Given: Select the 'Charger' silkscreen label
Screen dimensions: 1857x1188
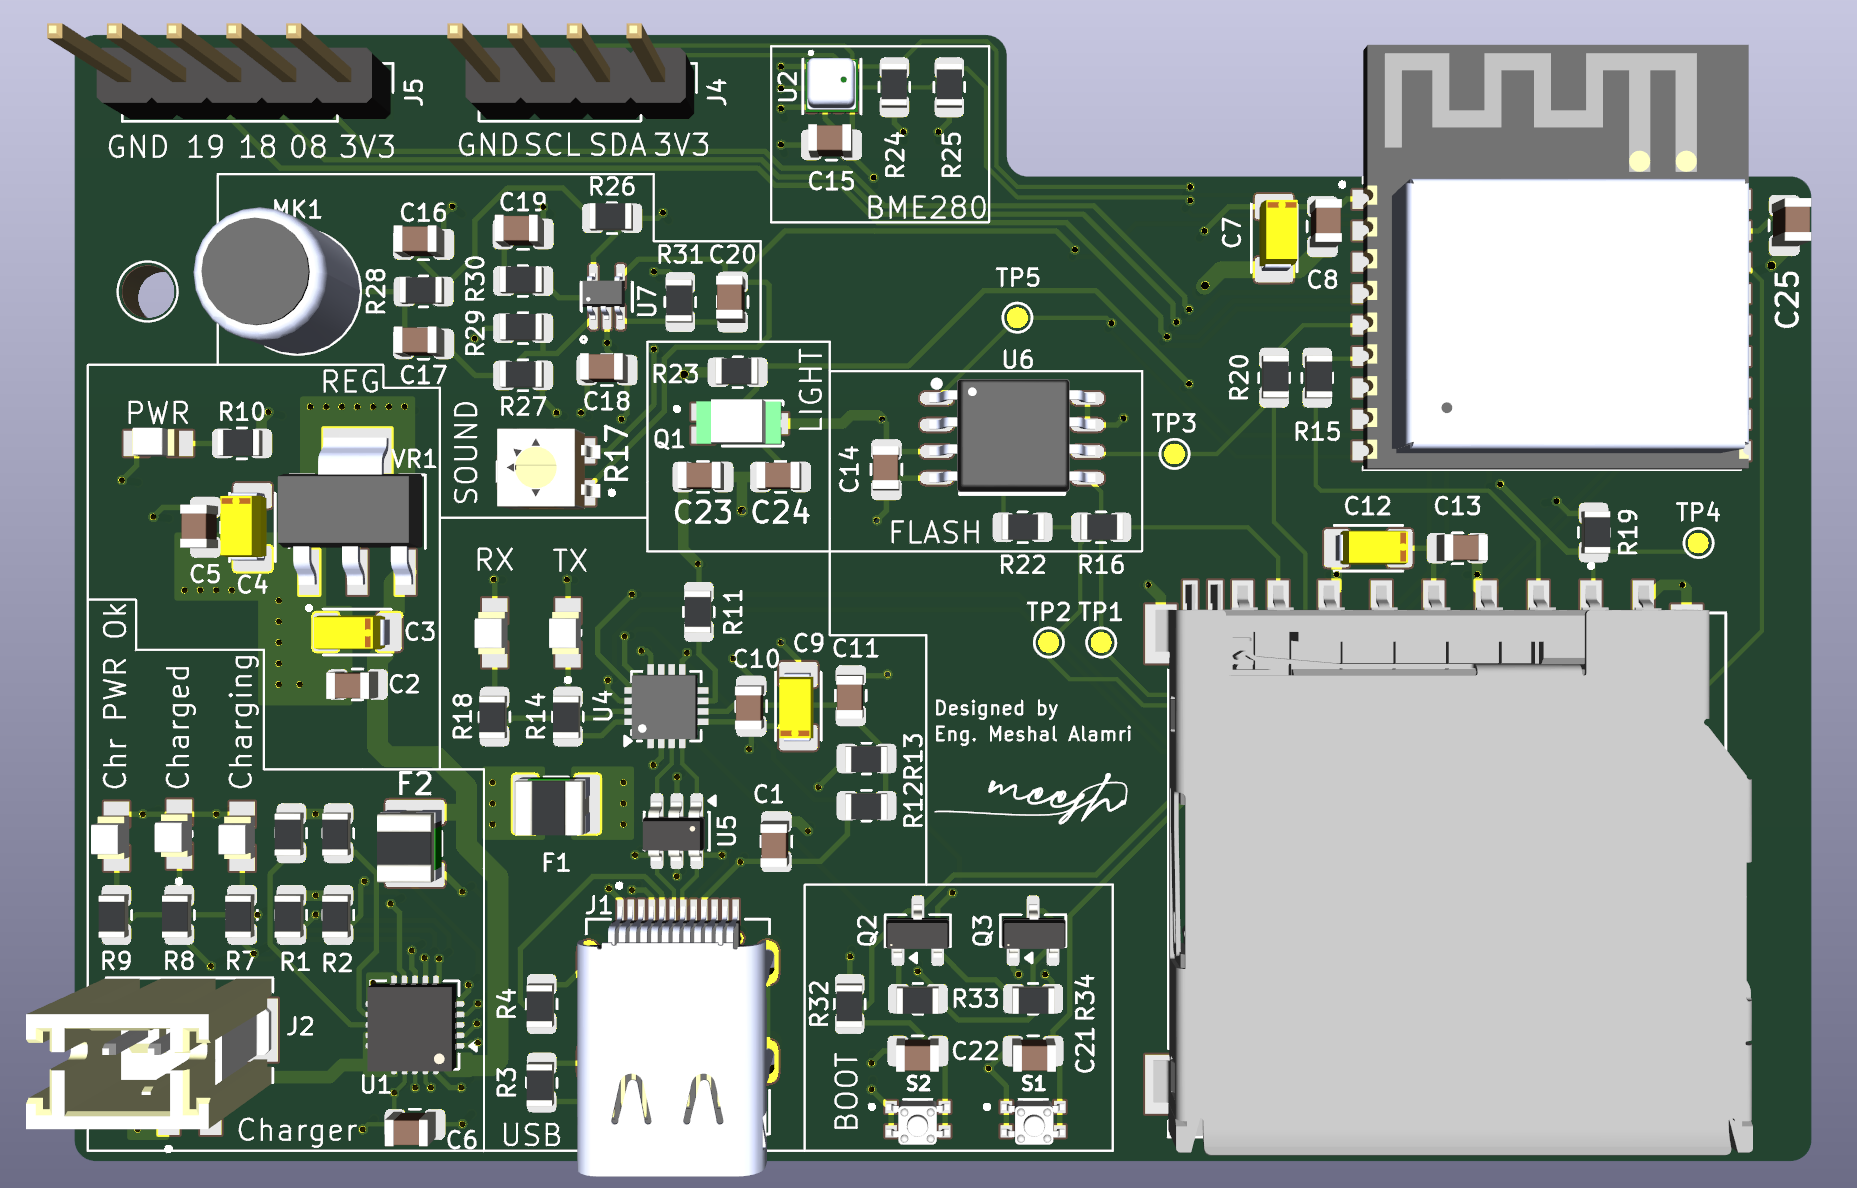Looking at the screenshot, I should (x=297, y=1130).
